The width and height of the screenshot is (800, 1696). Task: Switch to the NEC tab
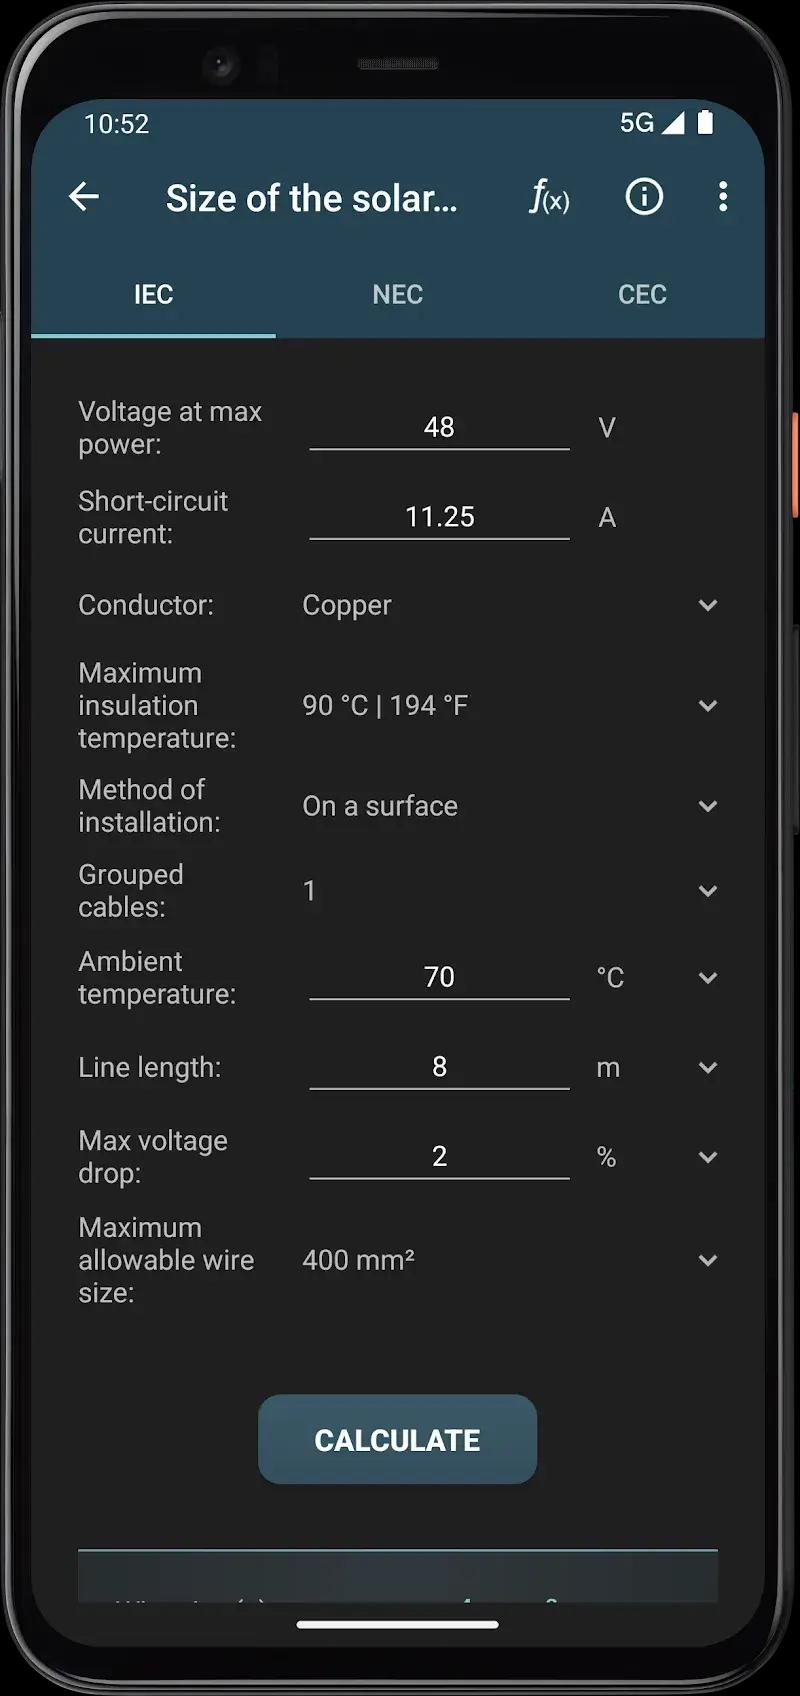pyautogui.click(x=397, y=294)
